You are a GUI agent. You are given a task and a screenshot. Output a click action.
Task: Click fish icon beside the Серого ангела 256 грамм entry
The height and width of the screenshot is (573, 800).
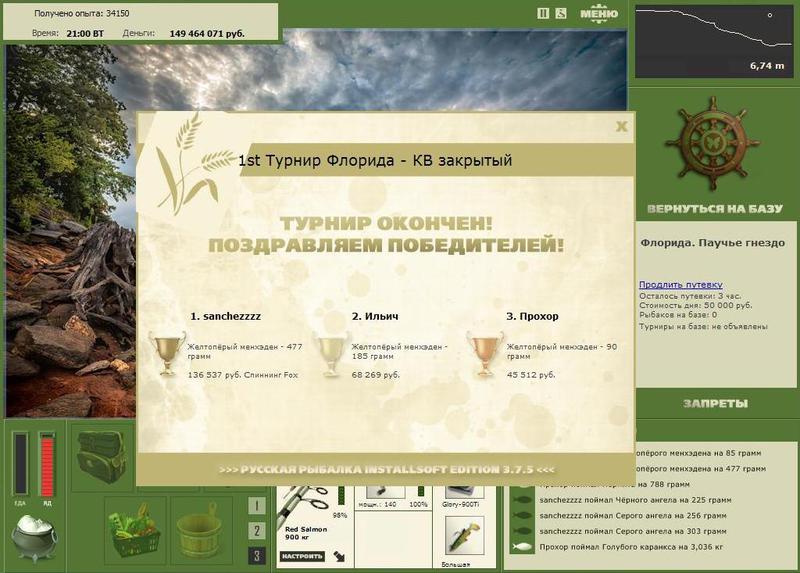point(521,516)
